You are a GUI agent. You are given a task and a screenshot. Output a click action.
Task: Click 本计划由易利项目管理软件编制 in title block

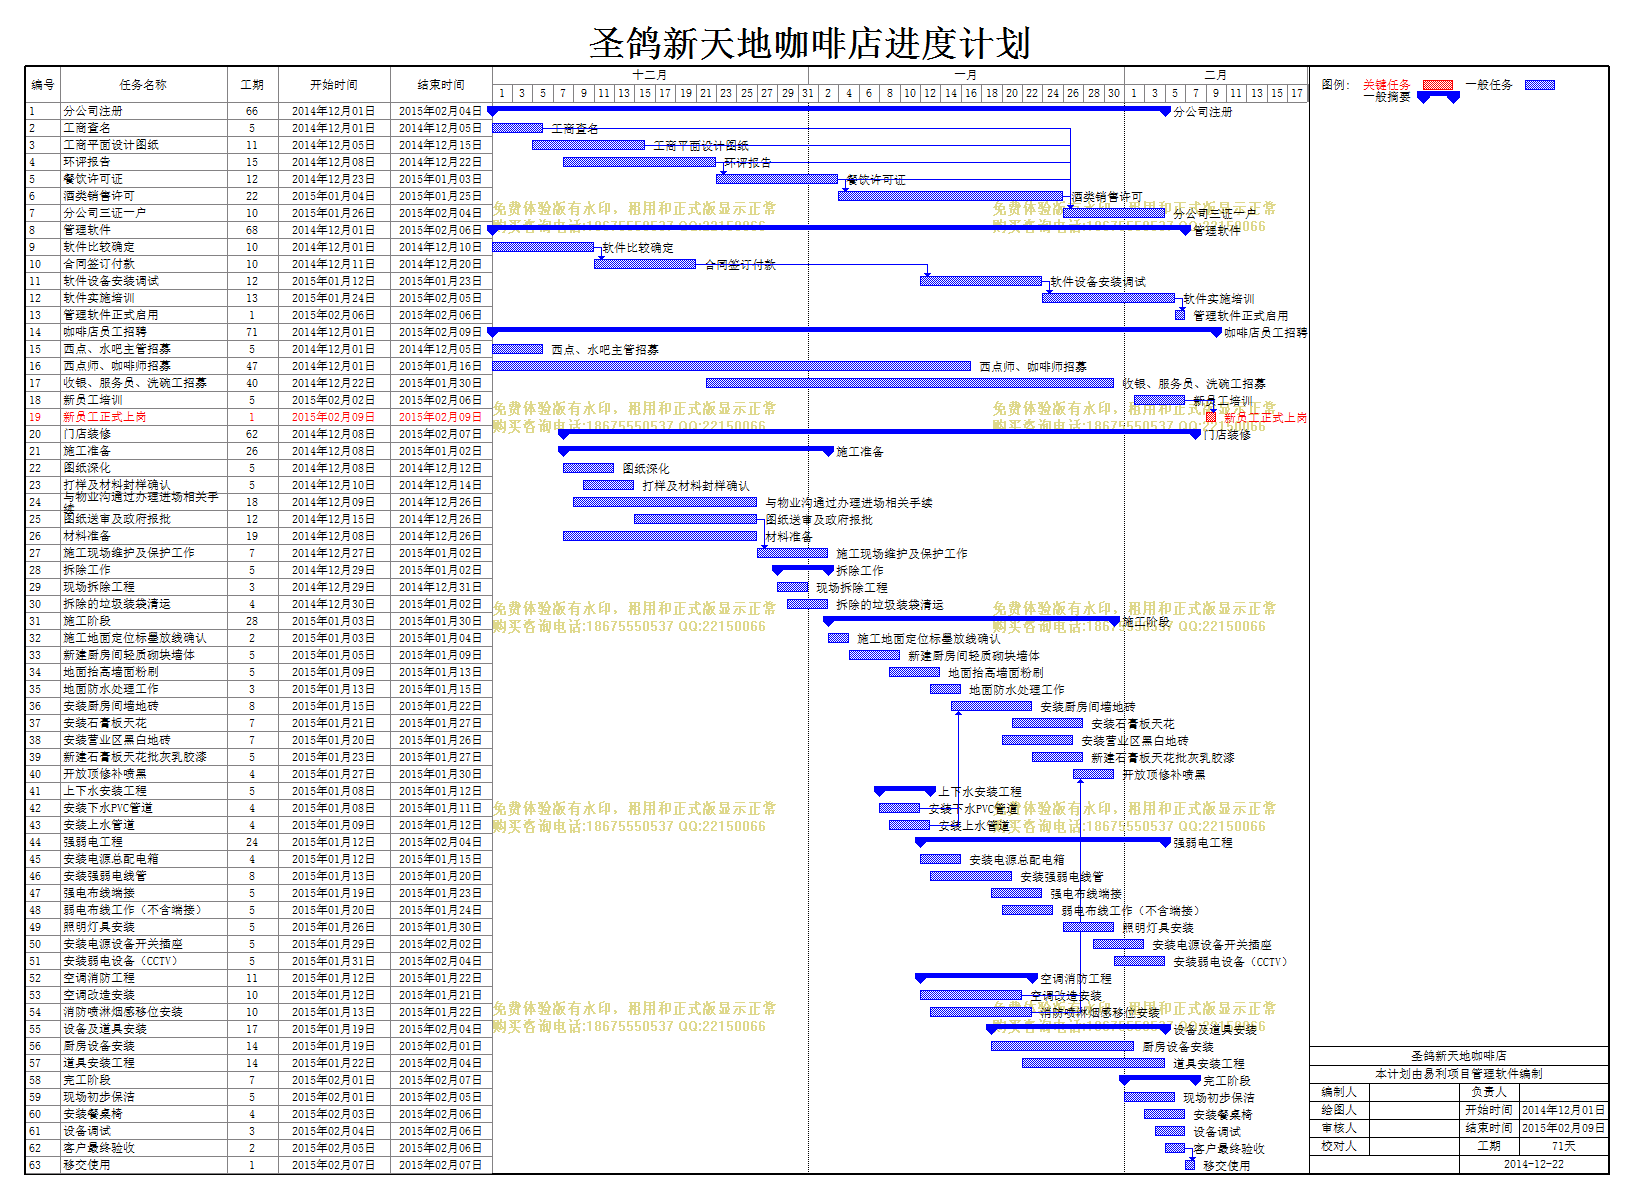1458,1074
